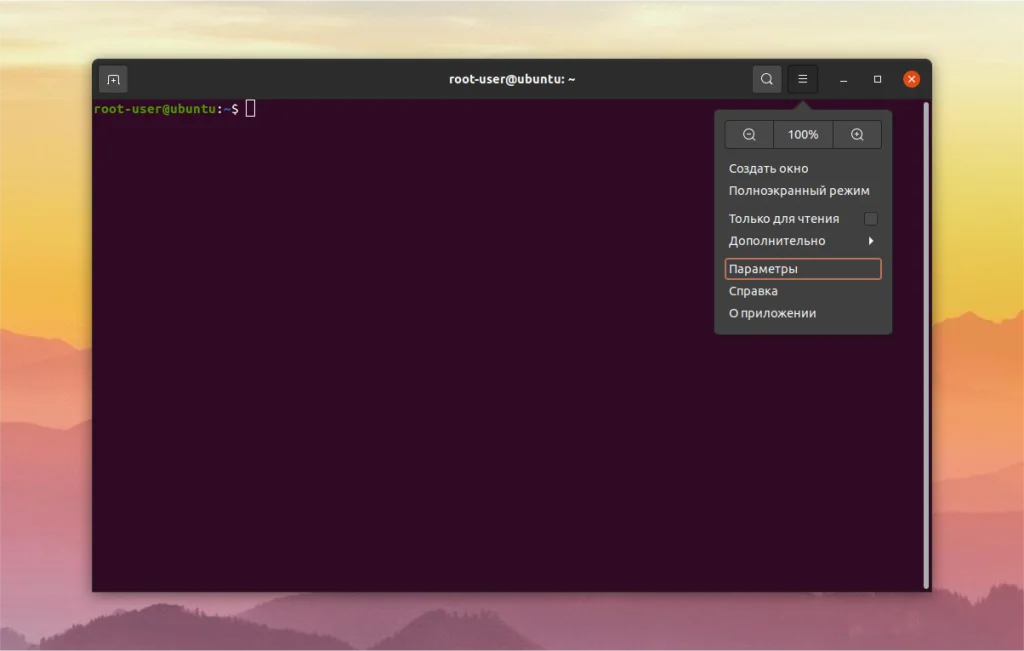Toggle the read-only checkbox
The image size is (1024, 651).
pyautogui.click(x=871, y=218)
